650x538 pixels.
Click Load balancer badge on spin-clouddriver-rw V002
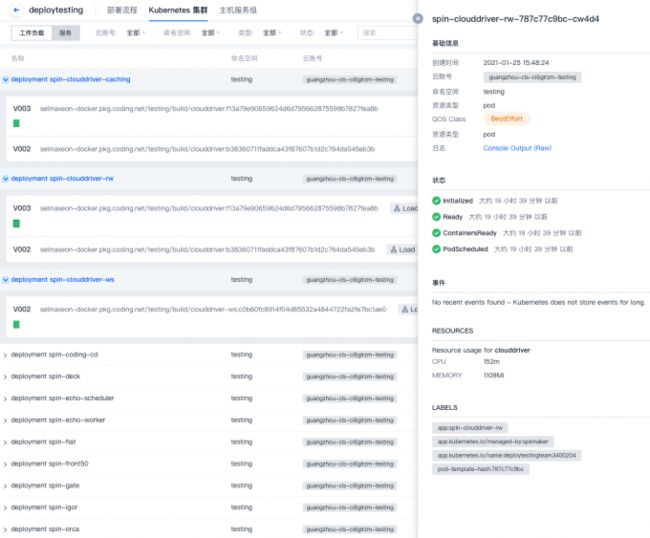click(402, 250)
